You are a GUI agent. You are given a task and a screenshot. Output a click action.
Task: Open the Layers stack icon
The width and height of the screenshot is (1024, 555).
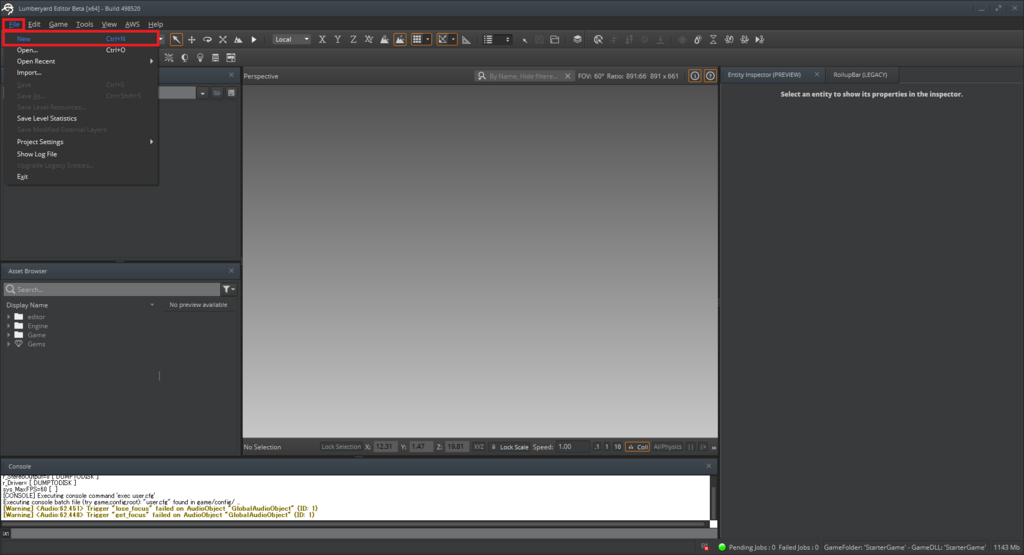[x=577, y=40]
